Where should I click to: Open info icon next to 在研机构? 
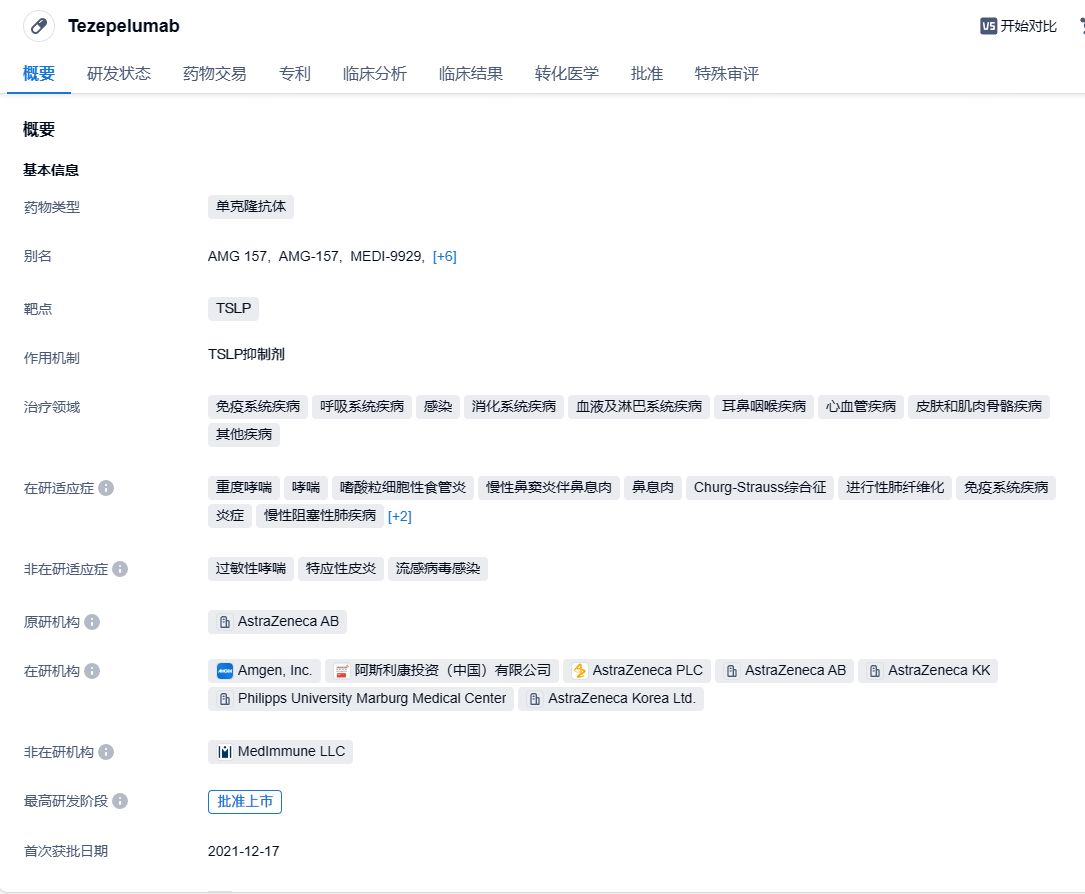pos(92,671)
